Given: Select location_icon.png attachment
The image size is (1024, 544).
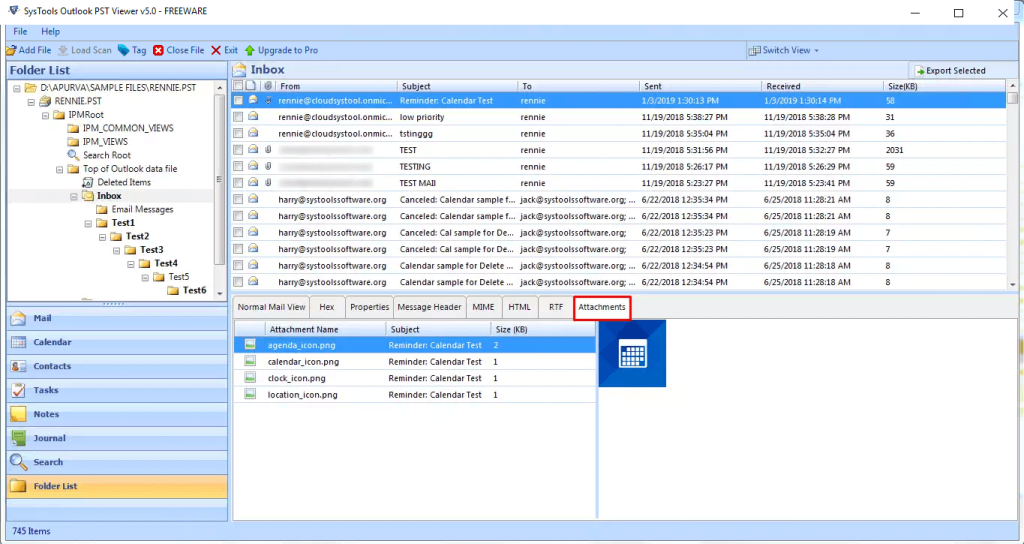Looking at the screenshot, I should [x=415, y=394].
